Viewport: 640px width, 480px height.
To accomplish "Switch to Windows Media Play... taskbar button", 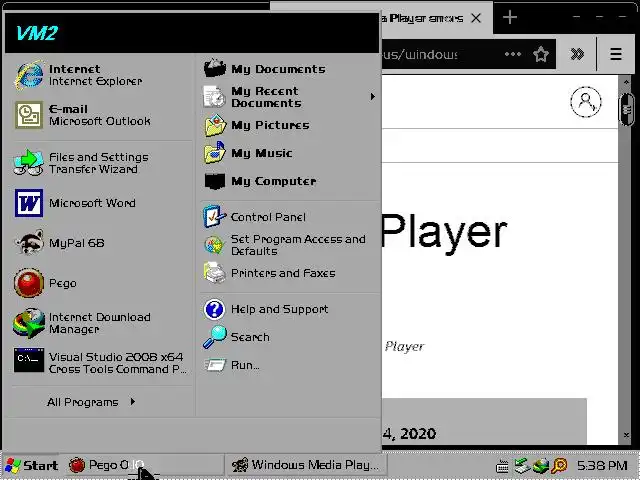I will (305, 465).
